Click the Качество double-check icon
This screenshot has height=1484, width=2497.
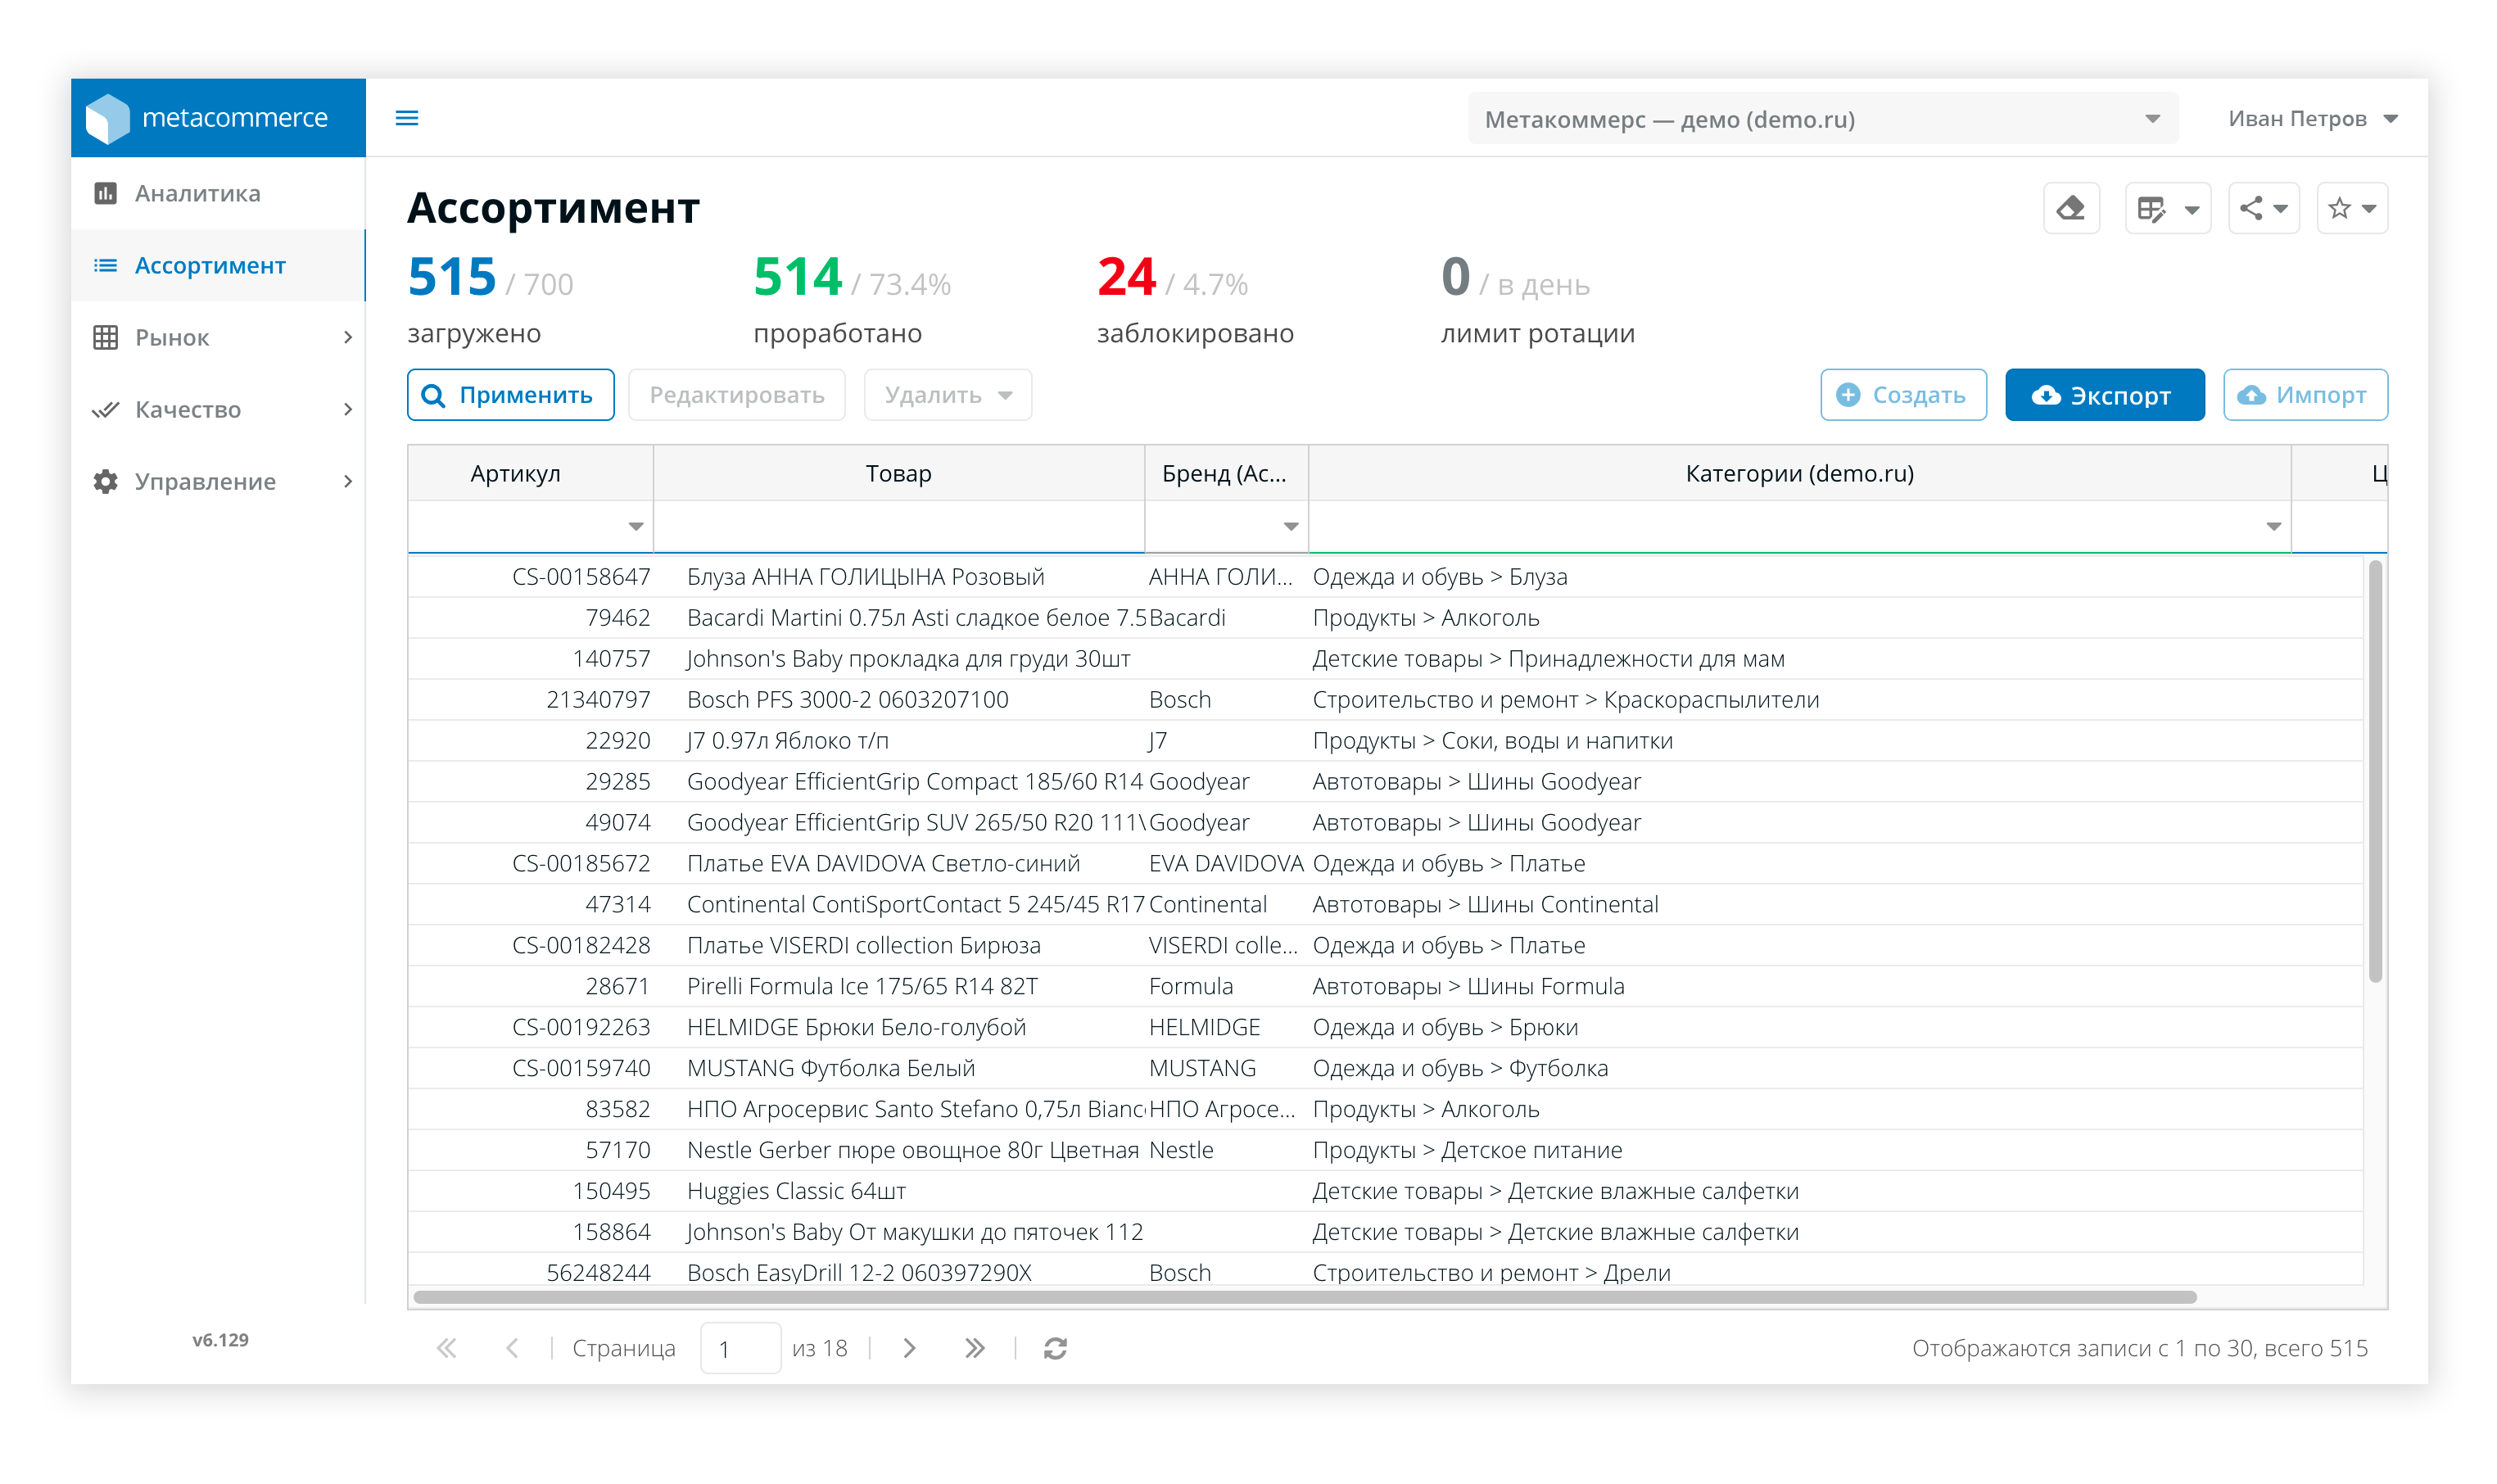click(x=105, y=409)
